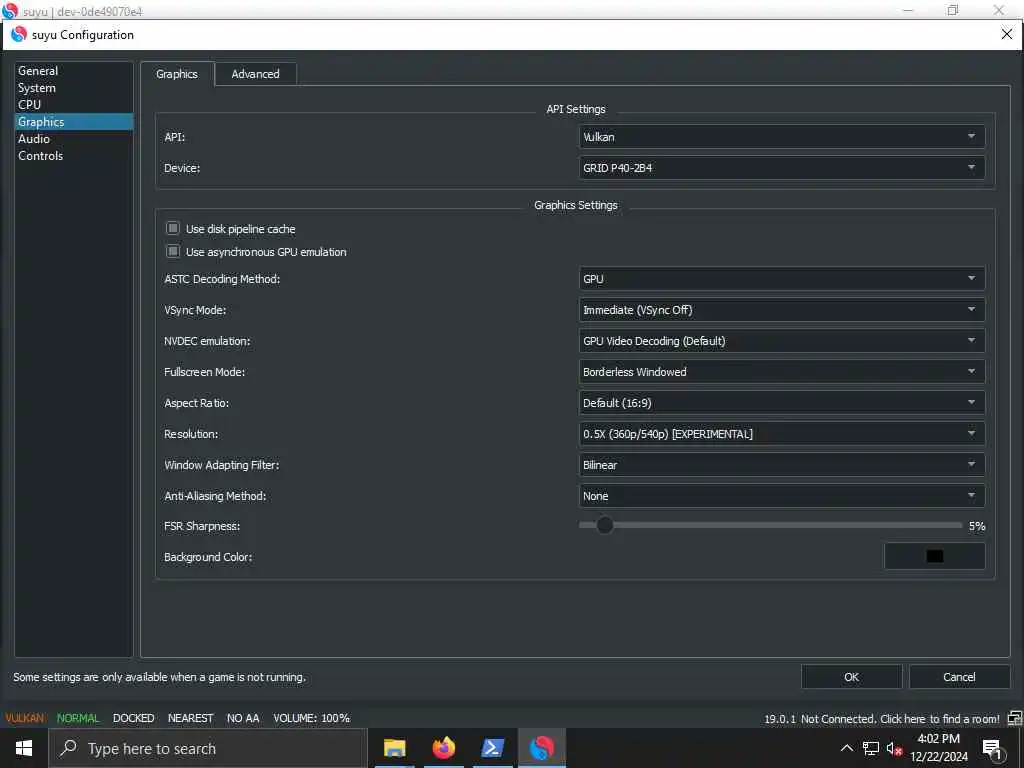
Task: Open PowerShell from the taskbar
Action: (x=492, y=748)
